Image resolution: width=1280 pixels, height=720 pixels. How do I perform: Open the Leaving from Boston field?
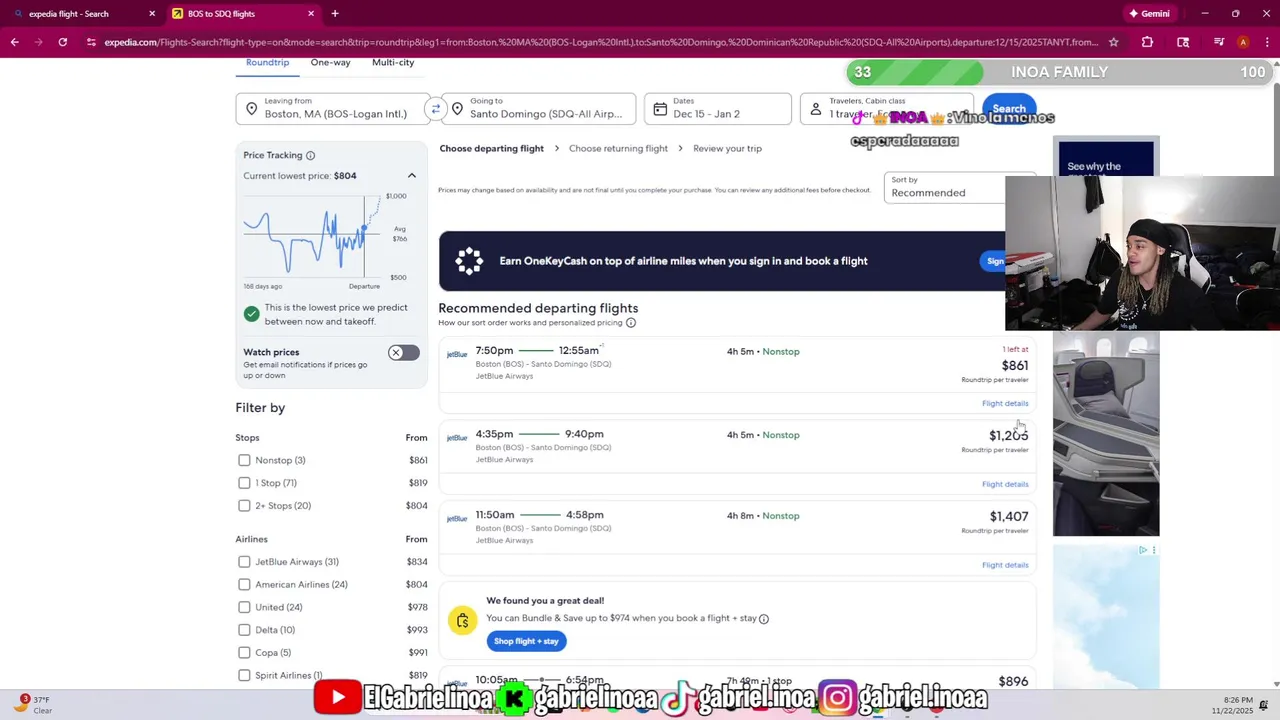331,109
